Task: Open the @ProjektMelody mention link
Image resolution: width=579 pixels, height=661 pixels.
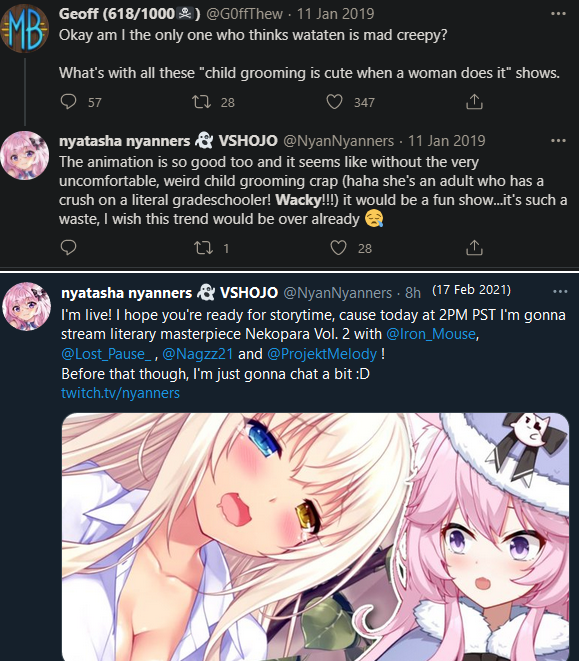Action: (322, 353)
